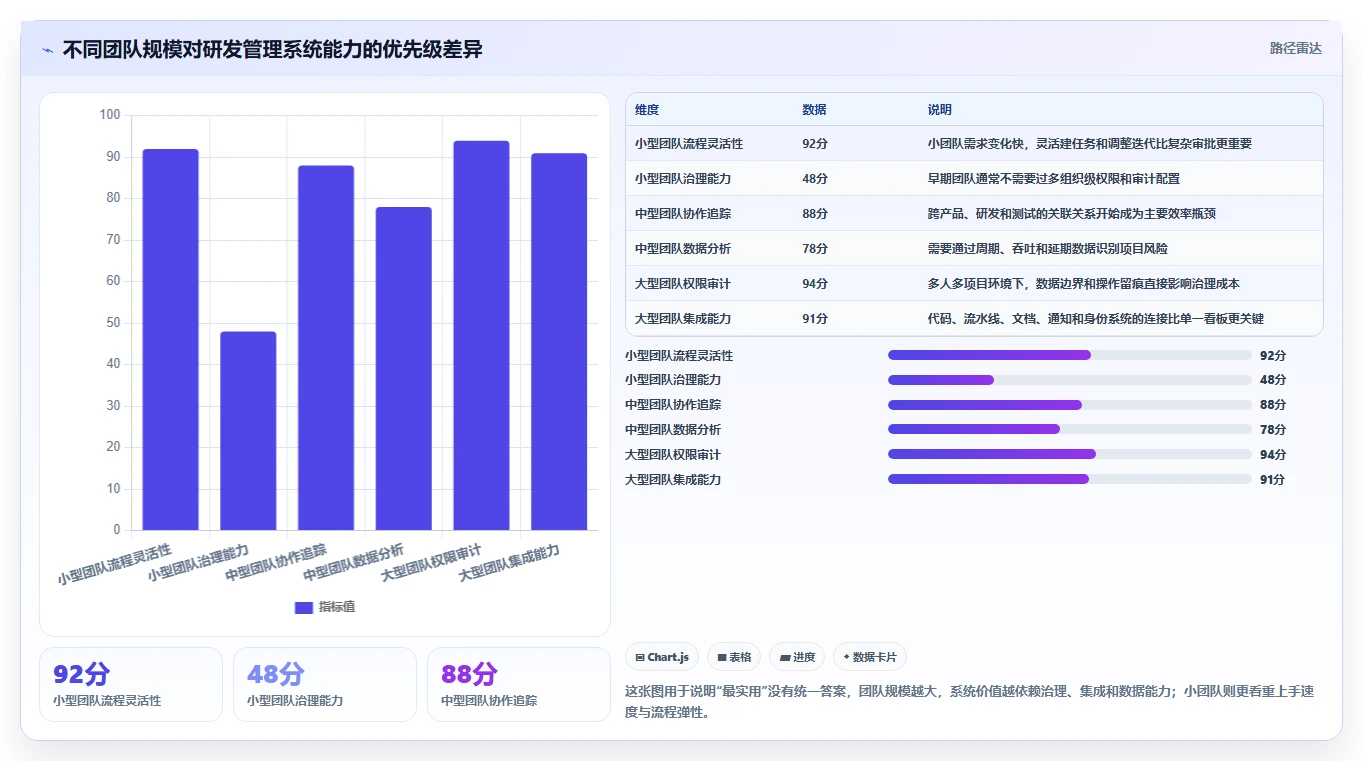Viewport: 1363px width, 761px height.
Task: Click table cell 中型团队协作追踪 in 维度 column
Action: (x=683, y=214)
